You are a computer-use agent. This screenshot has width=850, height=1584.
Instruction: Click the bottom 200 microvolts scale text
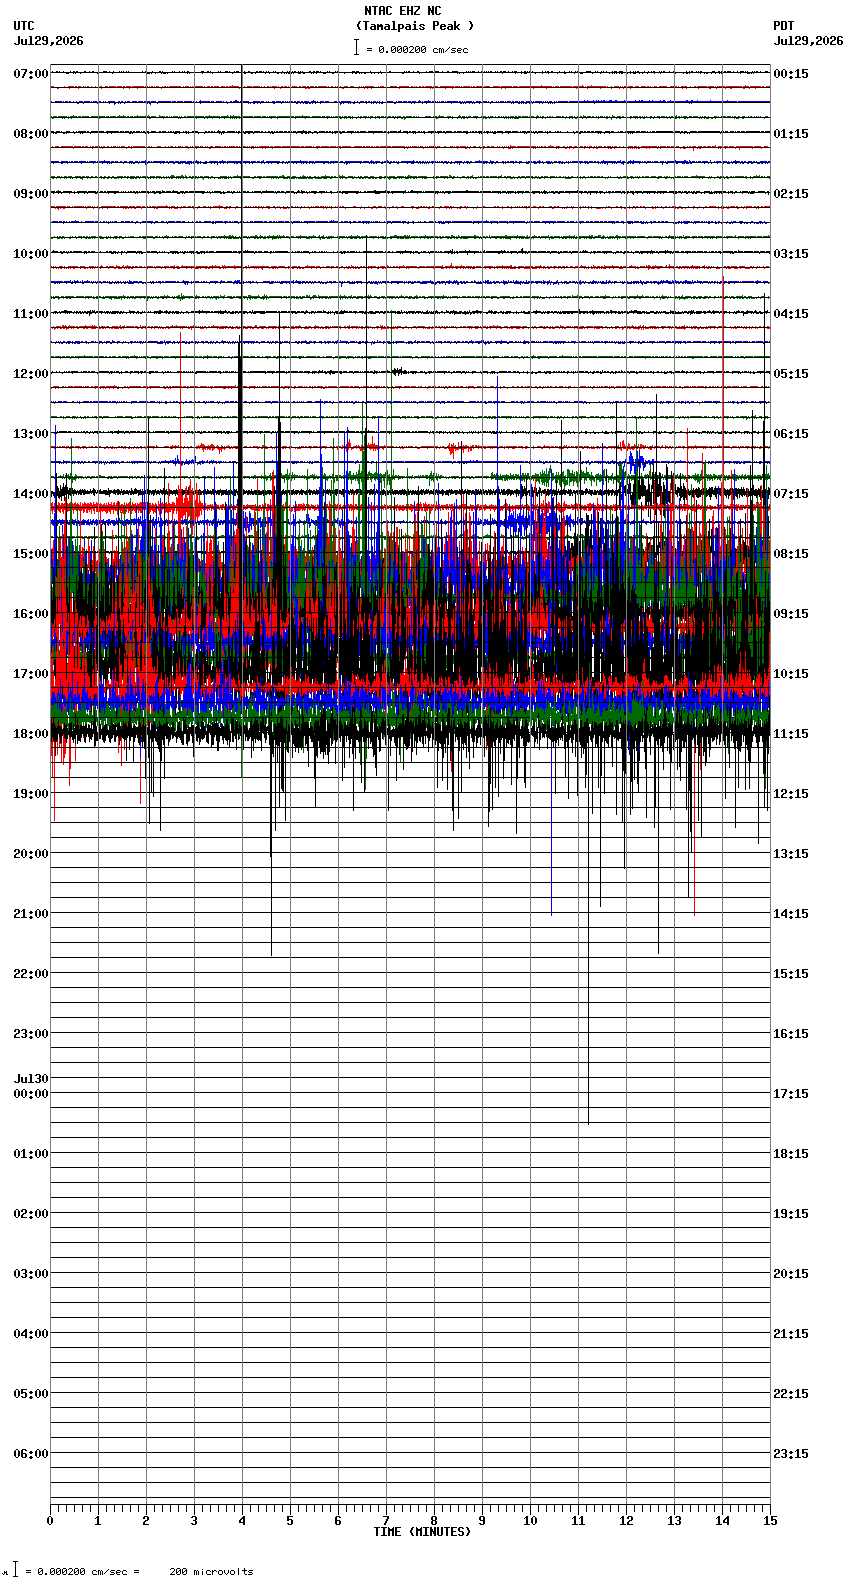(x=211, y=1572)
